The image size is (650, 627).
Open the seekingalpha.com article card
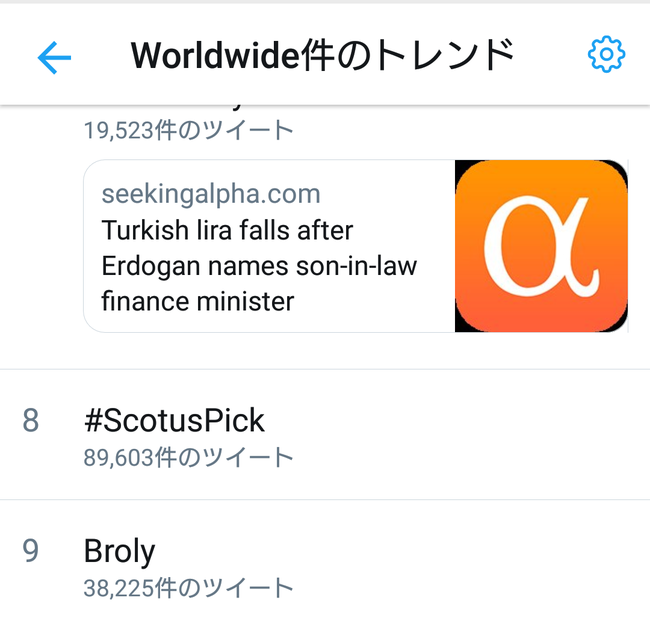(356, 246)
